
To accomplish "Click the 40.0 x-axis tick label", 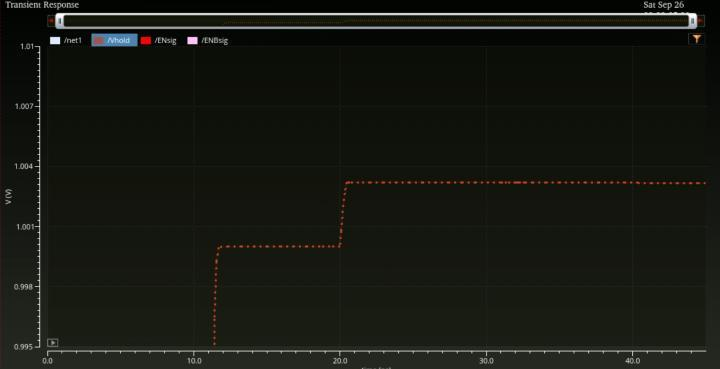I will click(x=632, y=361).
